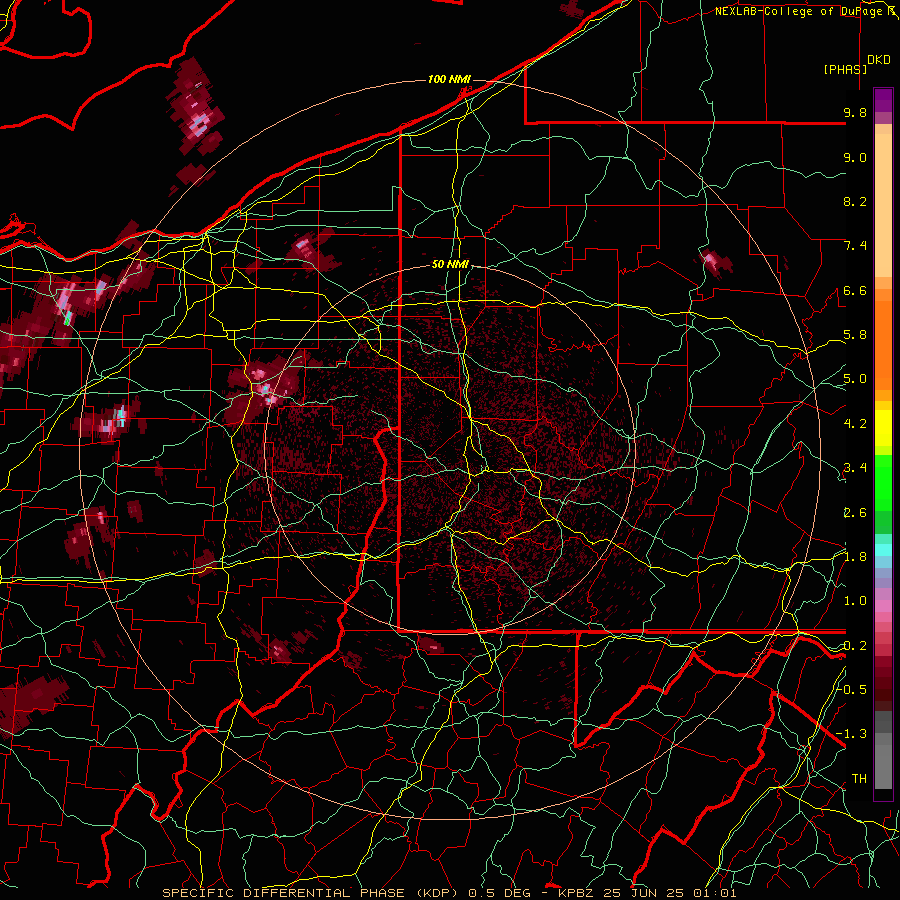
Task: Click the 7.4 legend value
Action: [x=855, y=246]
